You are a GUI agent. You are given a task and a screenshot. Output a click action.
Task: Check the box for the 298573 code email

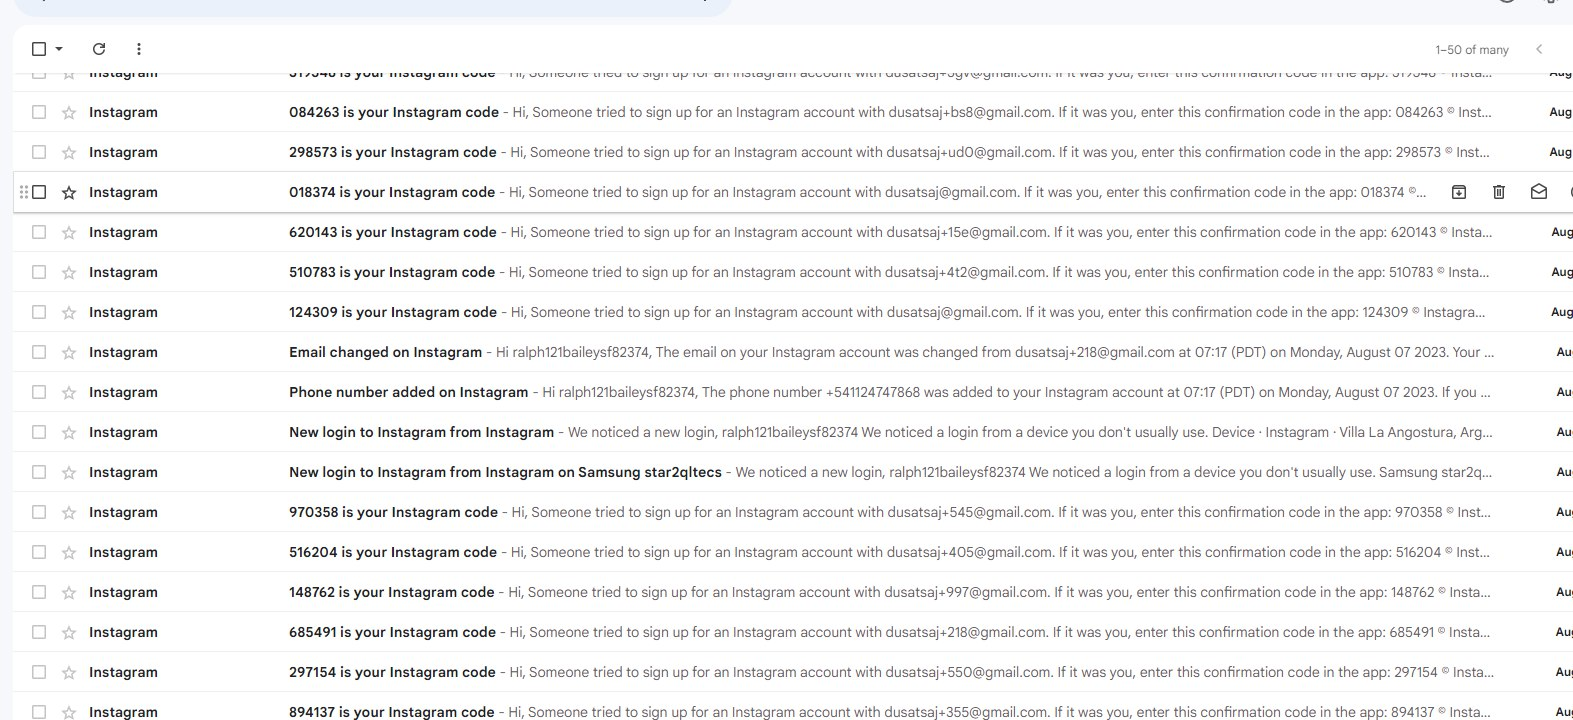click(39, 152)
